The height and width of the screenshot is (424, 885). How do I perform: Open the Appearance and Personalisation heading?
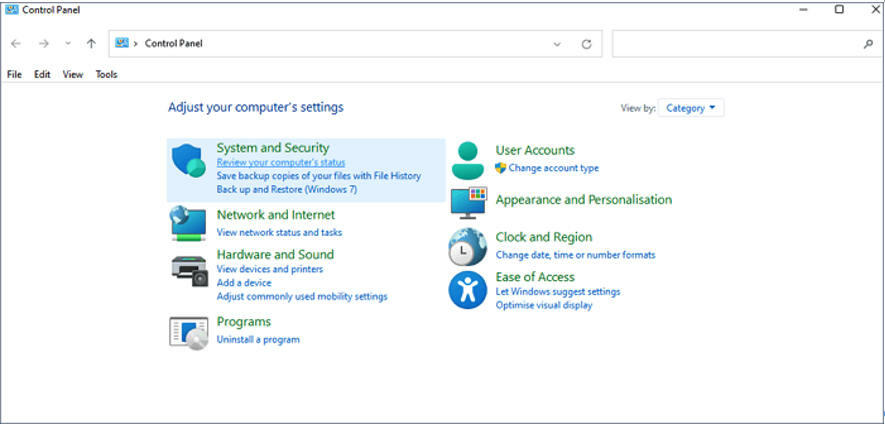click(584, 200)
